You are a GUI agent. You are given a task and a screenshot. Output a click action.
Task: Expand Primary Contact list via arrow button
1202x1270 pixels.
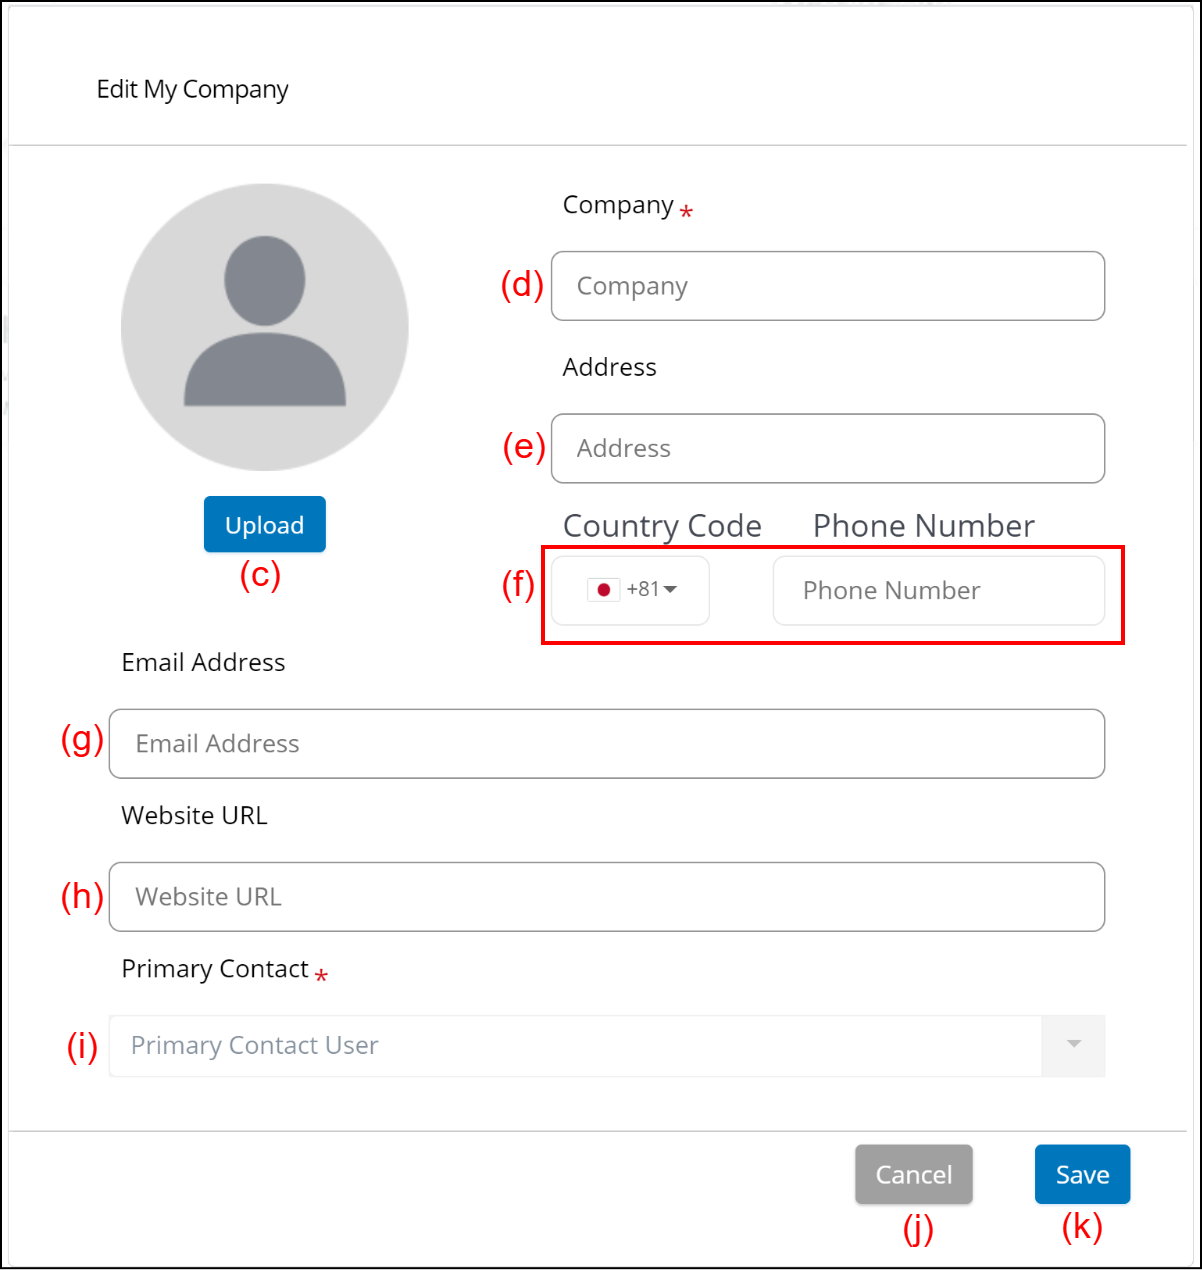point(1073,1046)
